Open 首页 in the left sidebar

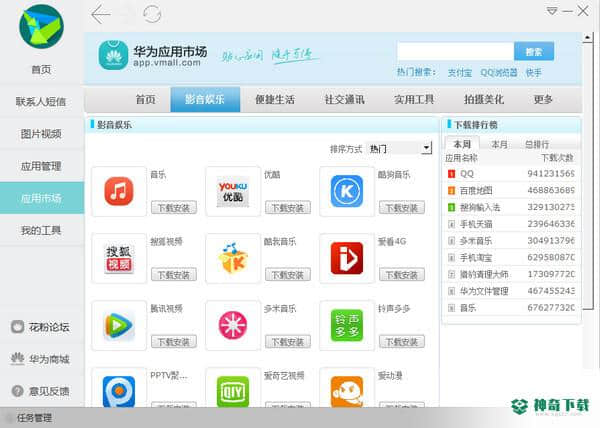41,70
